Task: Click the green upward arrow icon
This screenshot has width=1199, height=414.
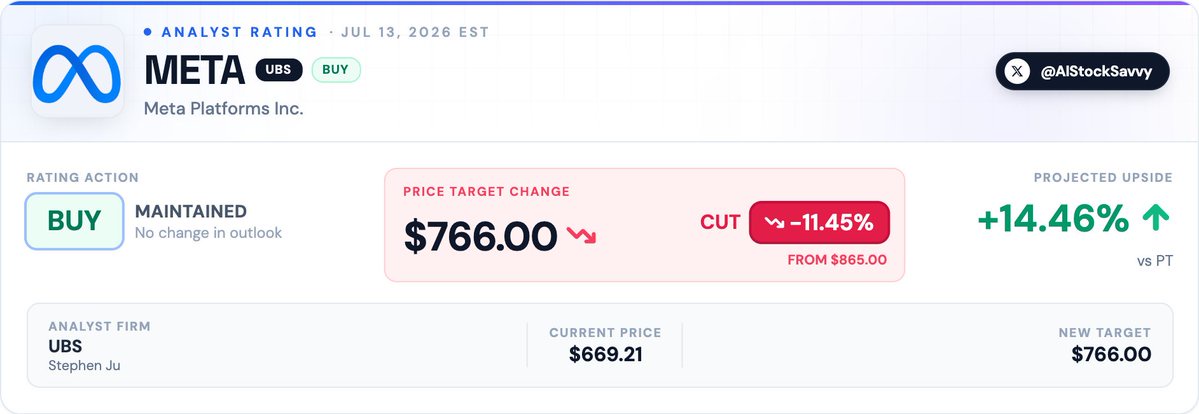Action: point(1155,220)
